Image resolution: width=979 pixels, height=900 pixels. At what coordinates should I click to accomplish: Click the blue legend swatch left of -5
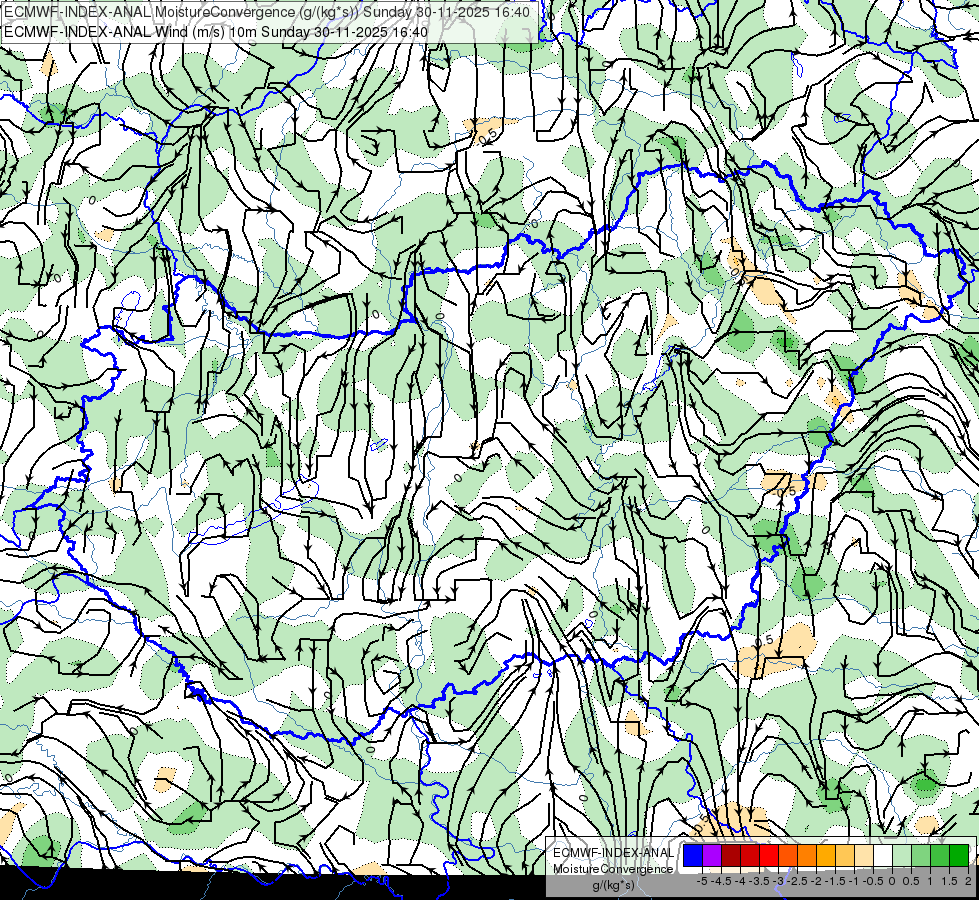tap(693, 855)
